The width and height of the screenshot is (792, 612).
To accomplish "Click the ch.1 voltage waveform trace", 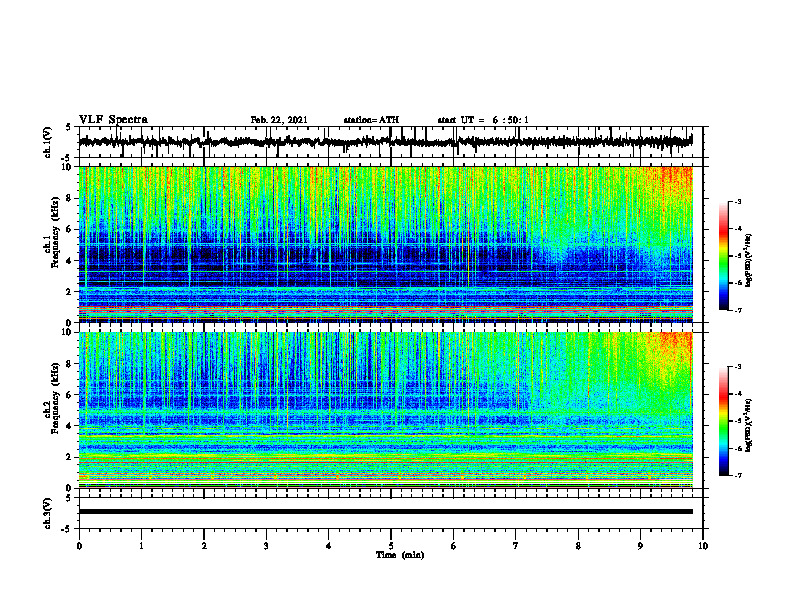I will [385, 142].
